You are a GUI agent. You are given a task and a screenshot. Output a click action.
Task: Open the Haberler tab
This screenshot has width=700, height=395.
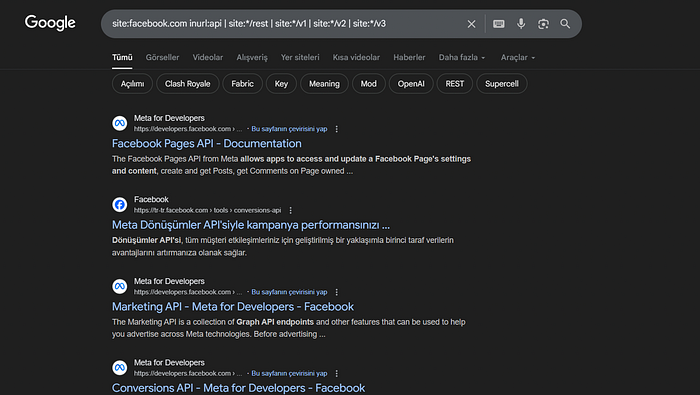coord(409,58)
